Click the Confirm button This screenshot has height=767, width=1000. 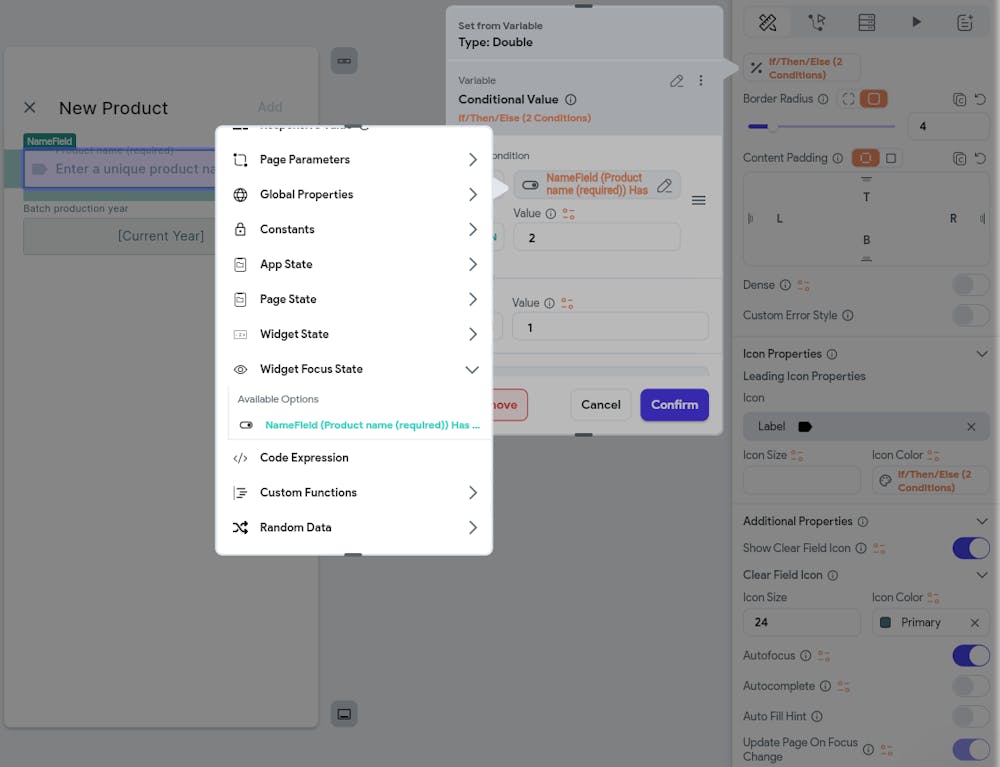click(674, 405)
